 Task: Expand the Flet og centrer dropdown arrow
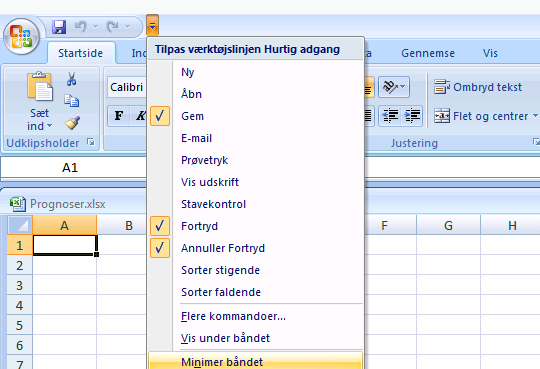tap(535, 116)
